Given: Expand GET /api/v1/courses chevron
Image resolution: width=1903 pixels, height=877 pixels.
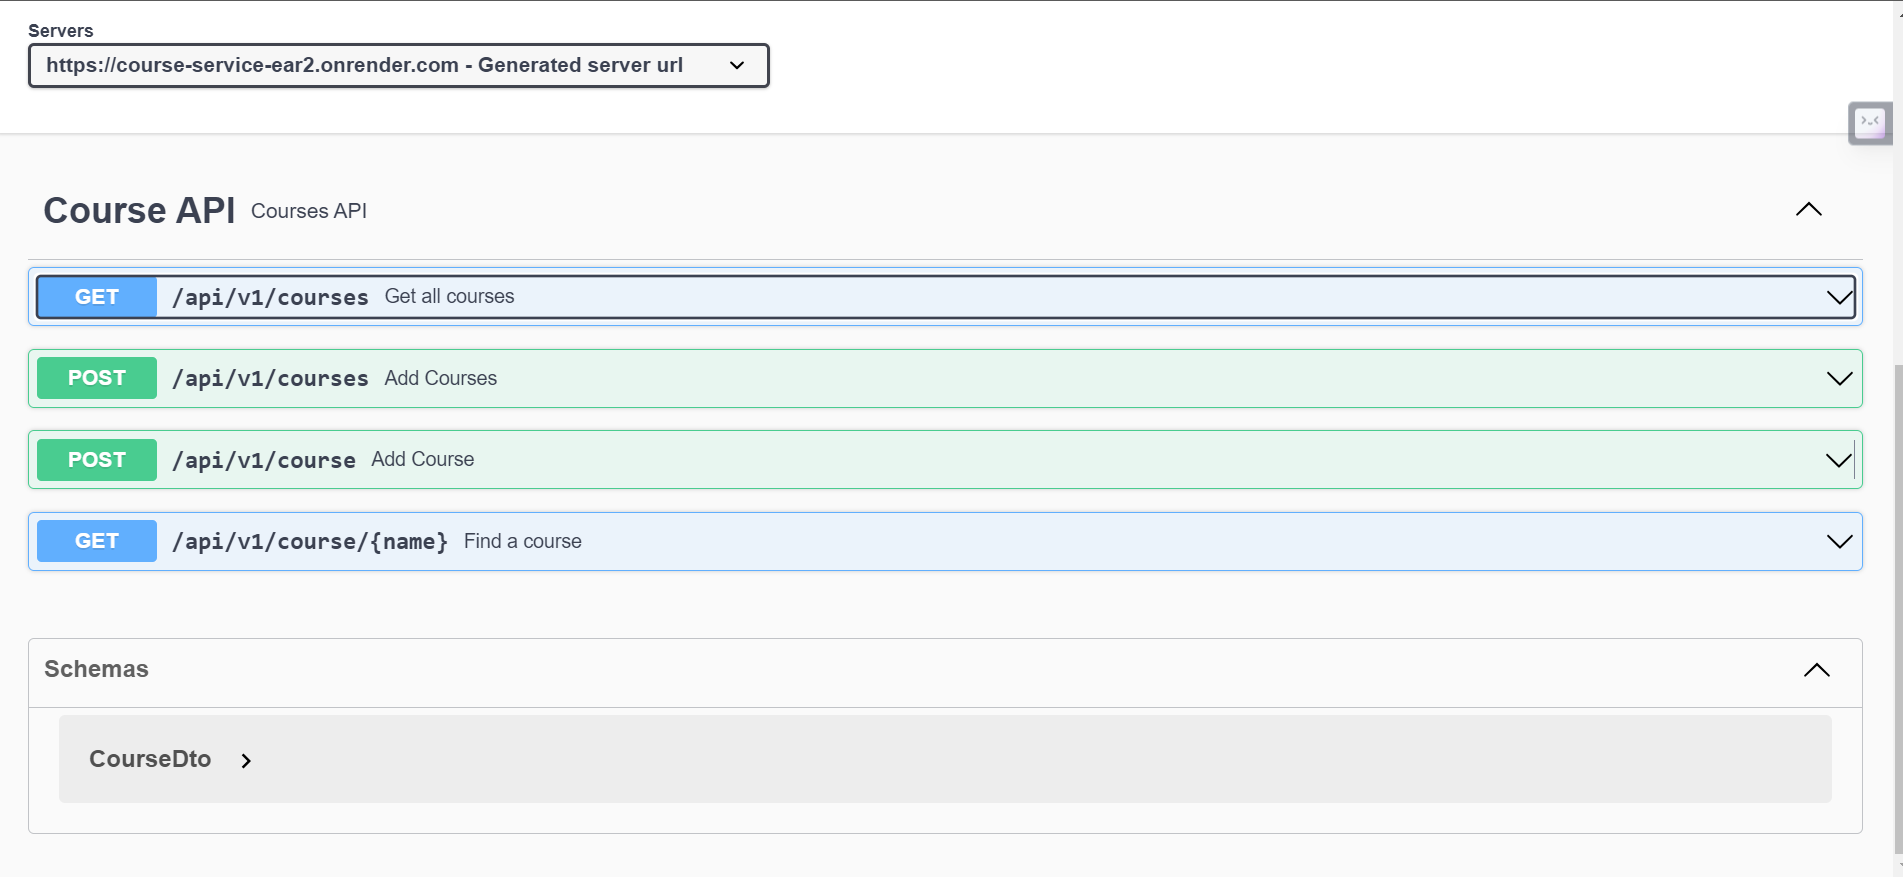Looking at the screenshot, I should coord(1839,297).
